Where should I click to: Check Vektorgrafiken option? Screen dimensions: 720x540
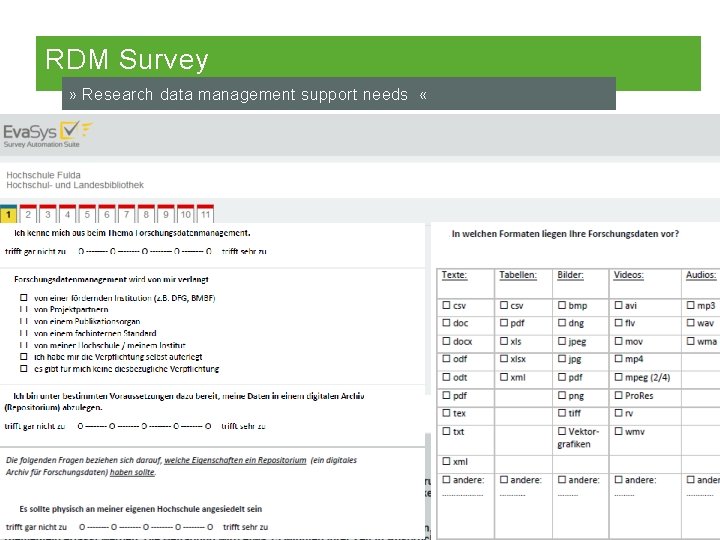pyautogui.click(x=562, y=431)
